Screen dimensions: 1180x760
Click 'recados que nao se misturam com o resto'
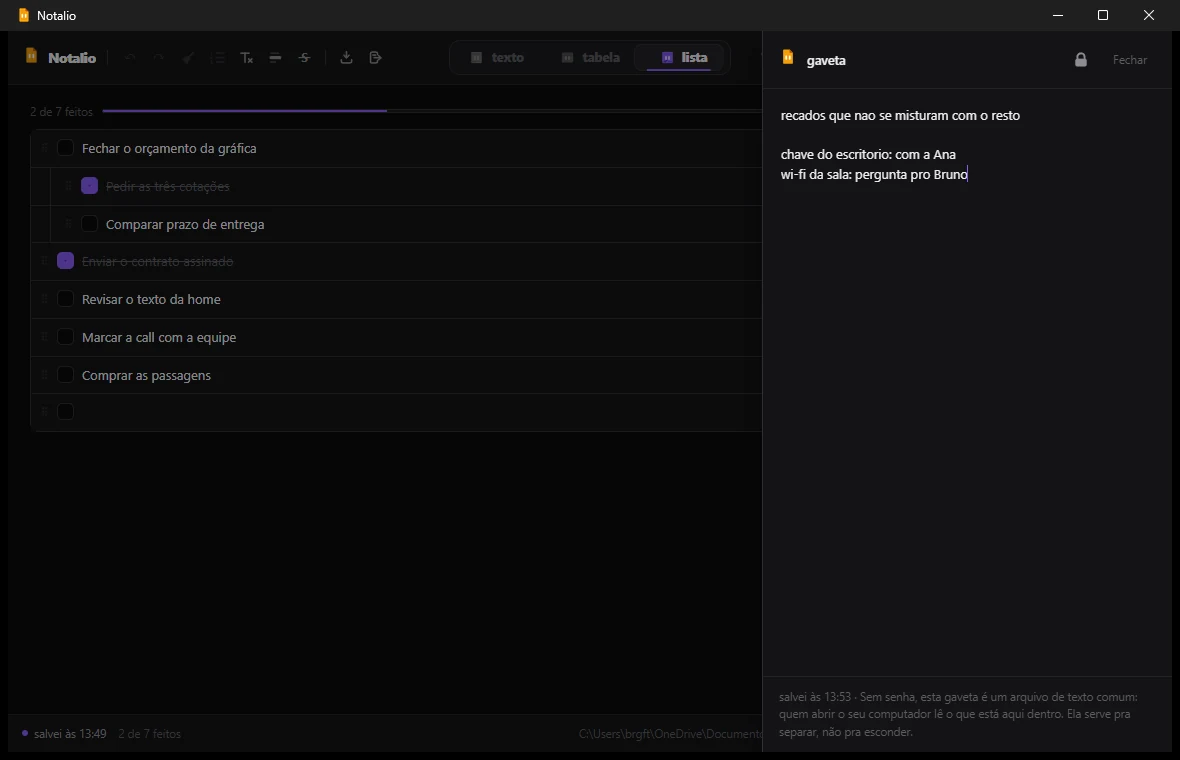click(900, 116)
